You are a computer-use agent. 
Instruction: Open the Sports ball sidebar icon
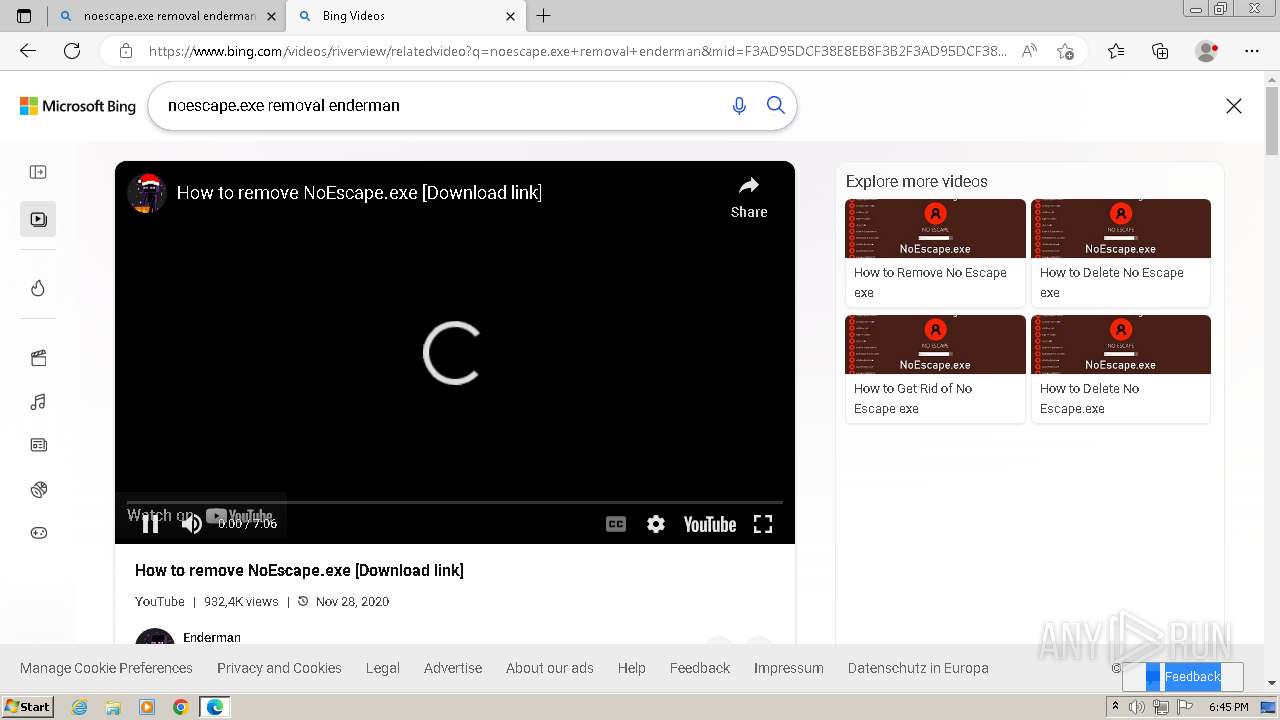[38, 489]
